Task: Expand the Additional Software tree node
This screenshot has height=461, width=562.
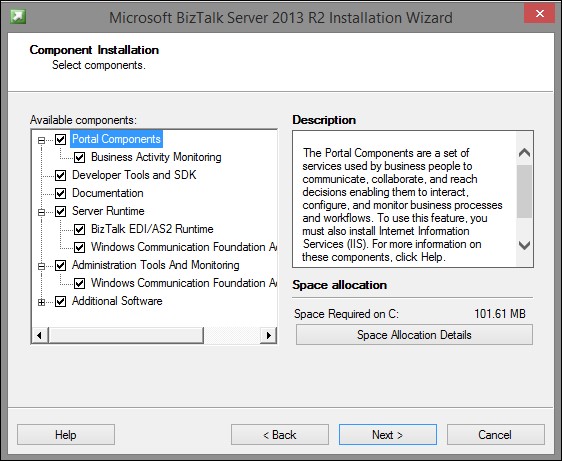Action: click(x=42, y=302)
